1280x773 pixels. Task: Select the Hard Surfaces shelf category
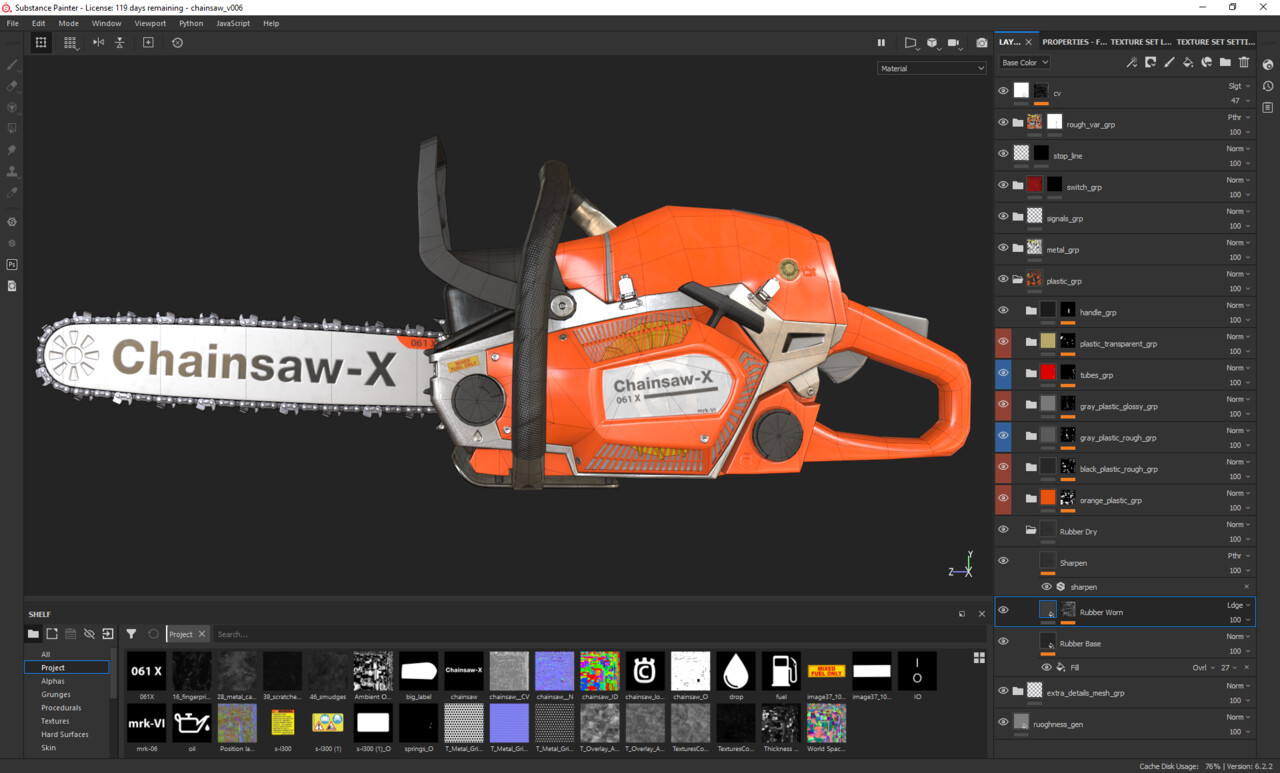[64, 734]
